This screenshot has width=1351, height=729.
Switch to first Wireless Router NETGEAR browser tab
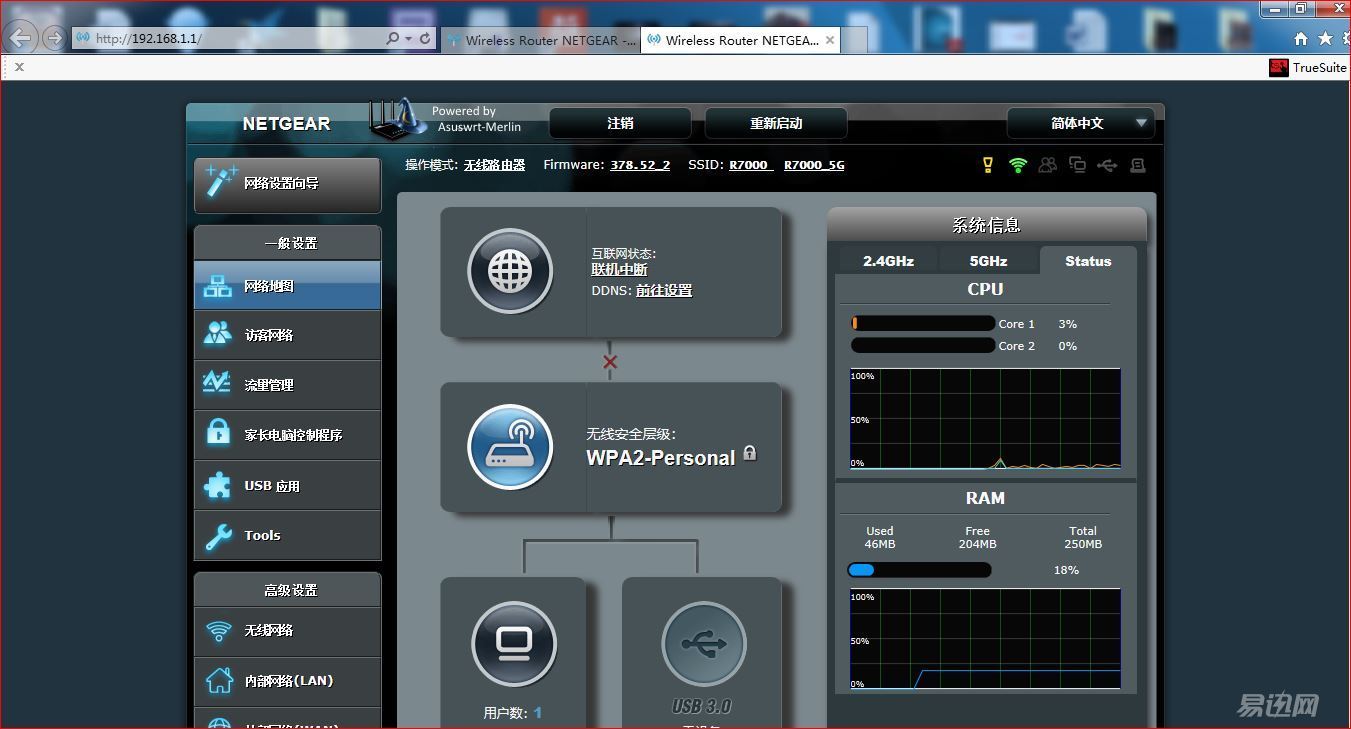click(540, 40)
